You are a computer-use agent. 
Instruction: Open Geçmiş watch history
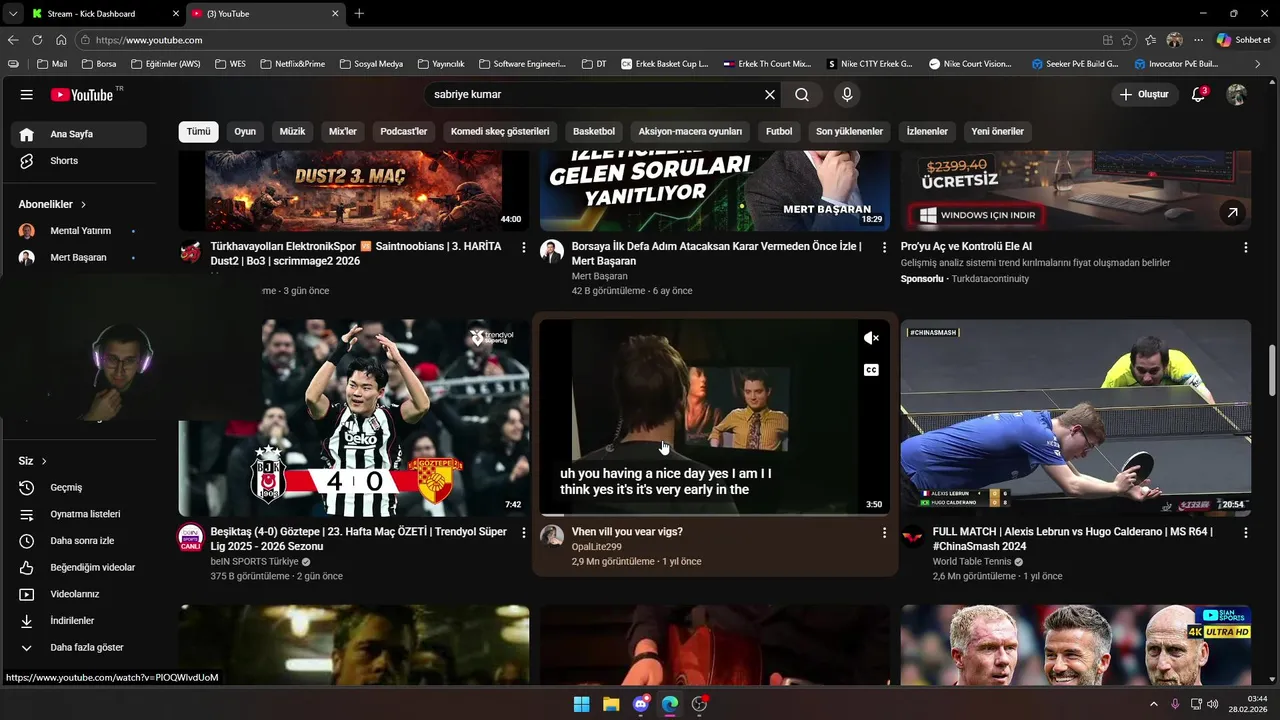point(79,487)
